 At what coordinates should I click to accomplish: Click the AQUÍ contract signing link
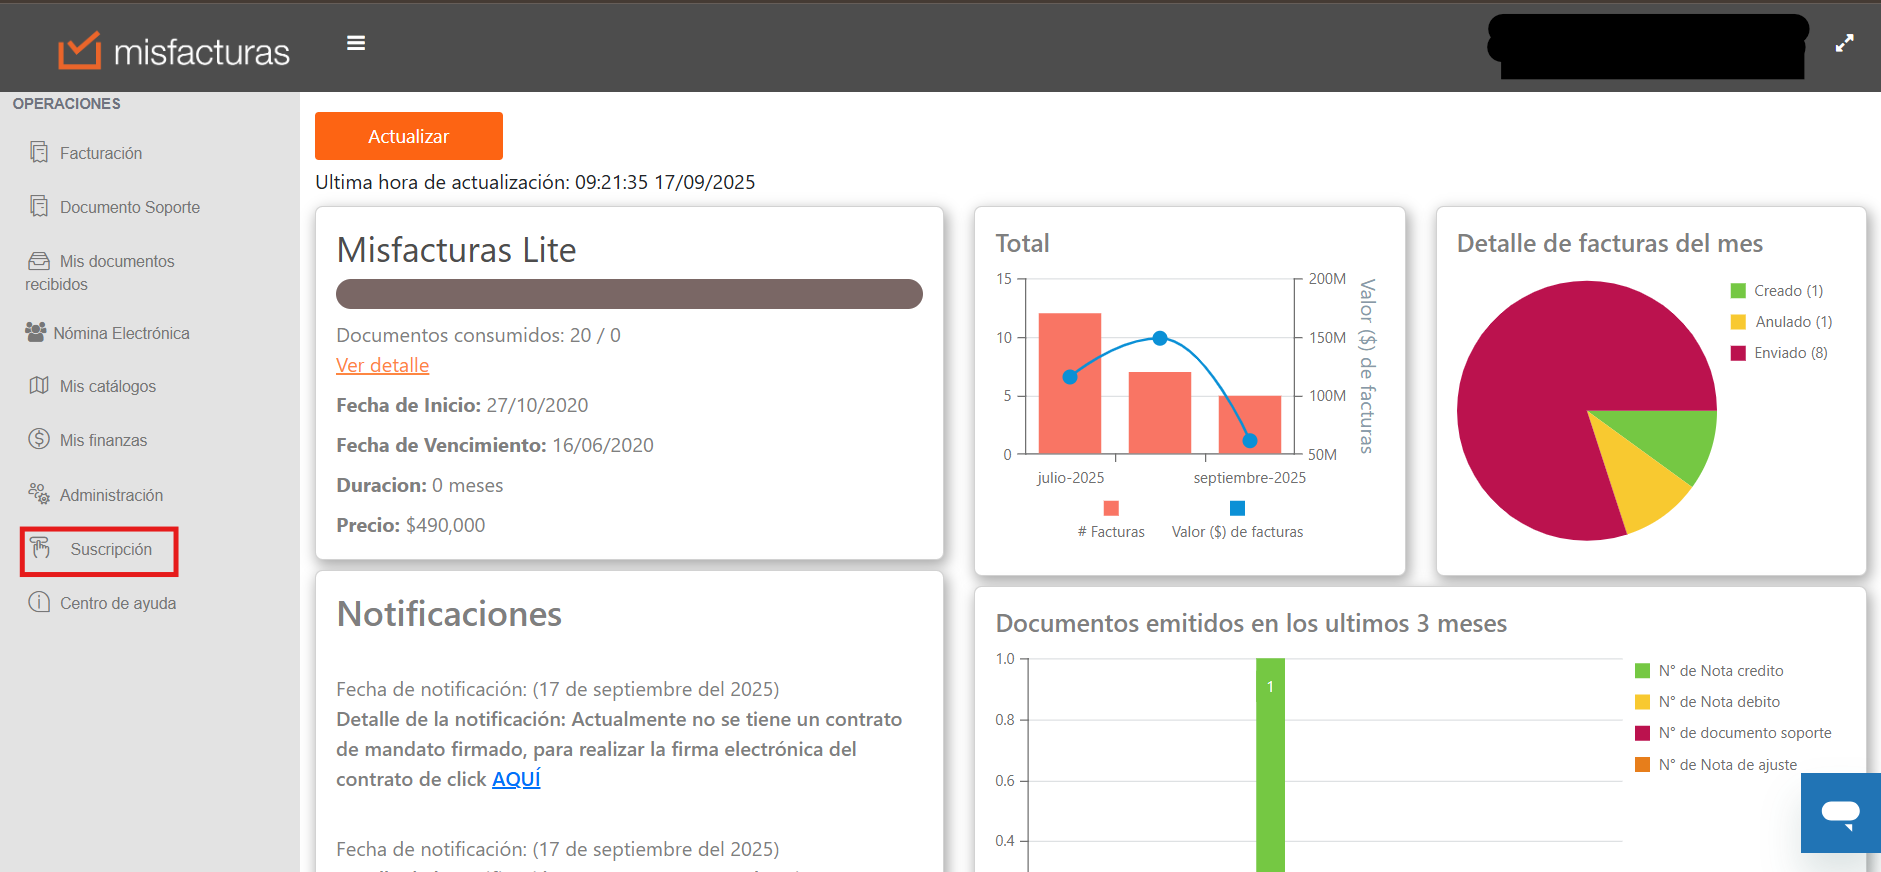(x=516, y=779)
